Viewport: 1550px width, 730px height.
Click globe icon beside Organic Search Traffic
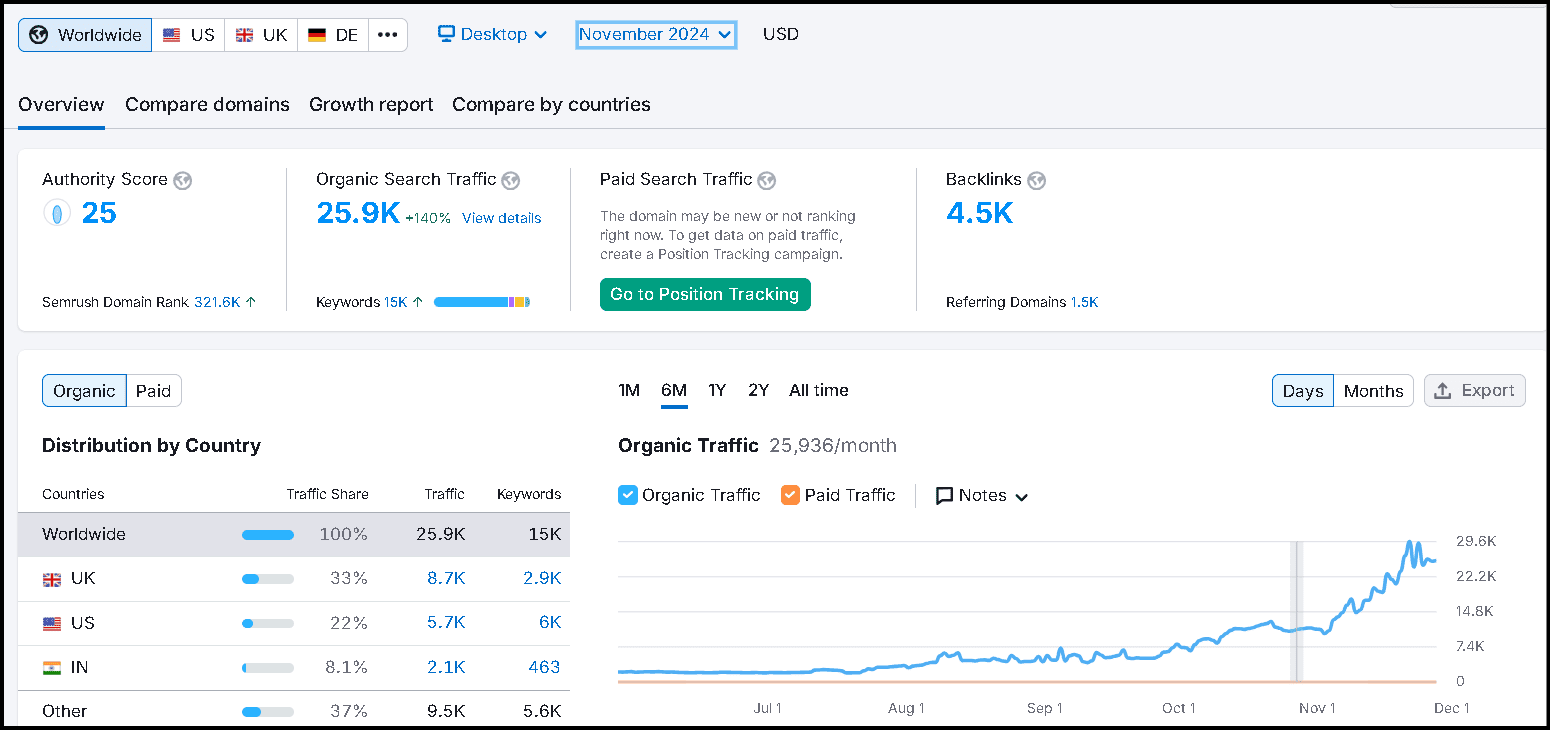point(511,180)
